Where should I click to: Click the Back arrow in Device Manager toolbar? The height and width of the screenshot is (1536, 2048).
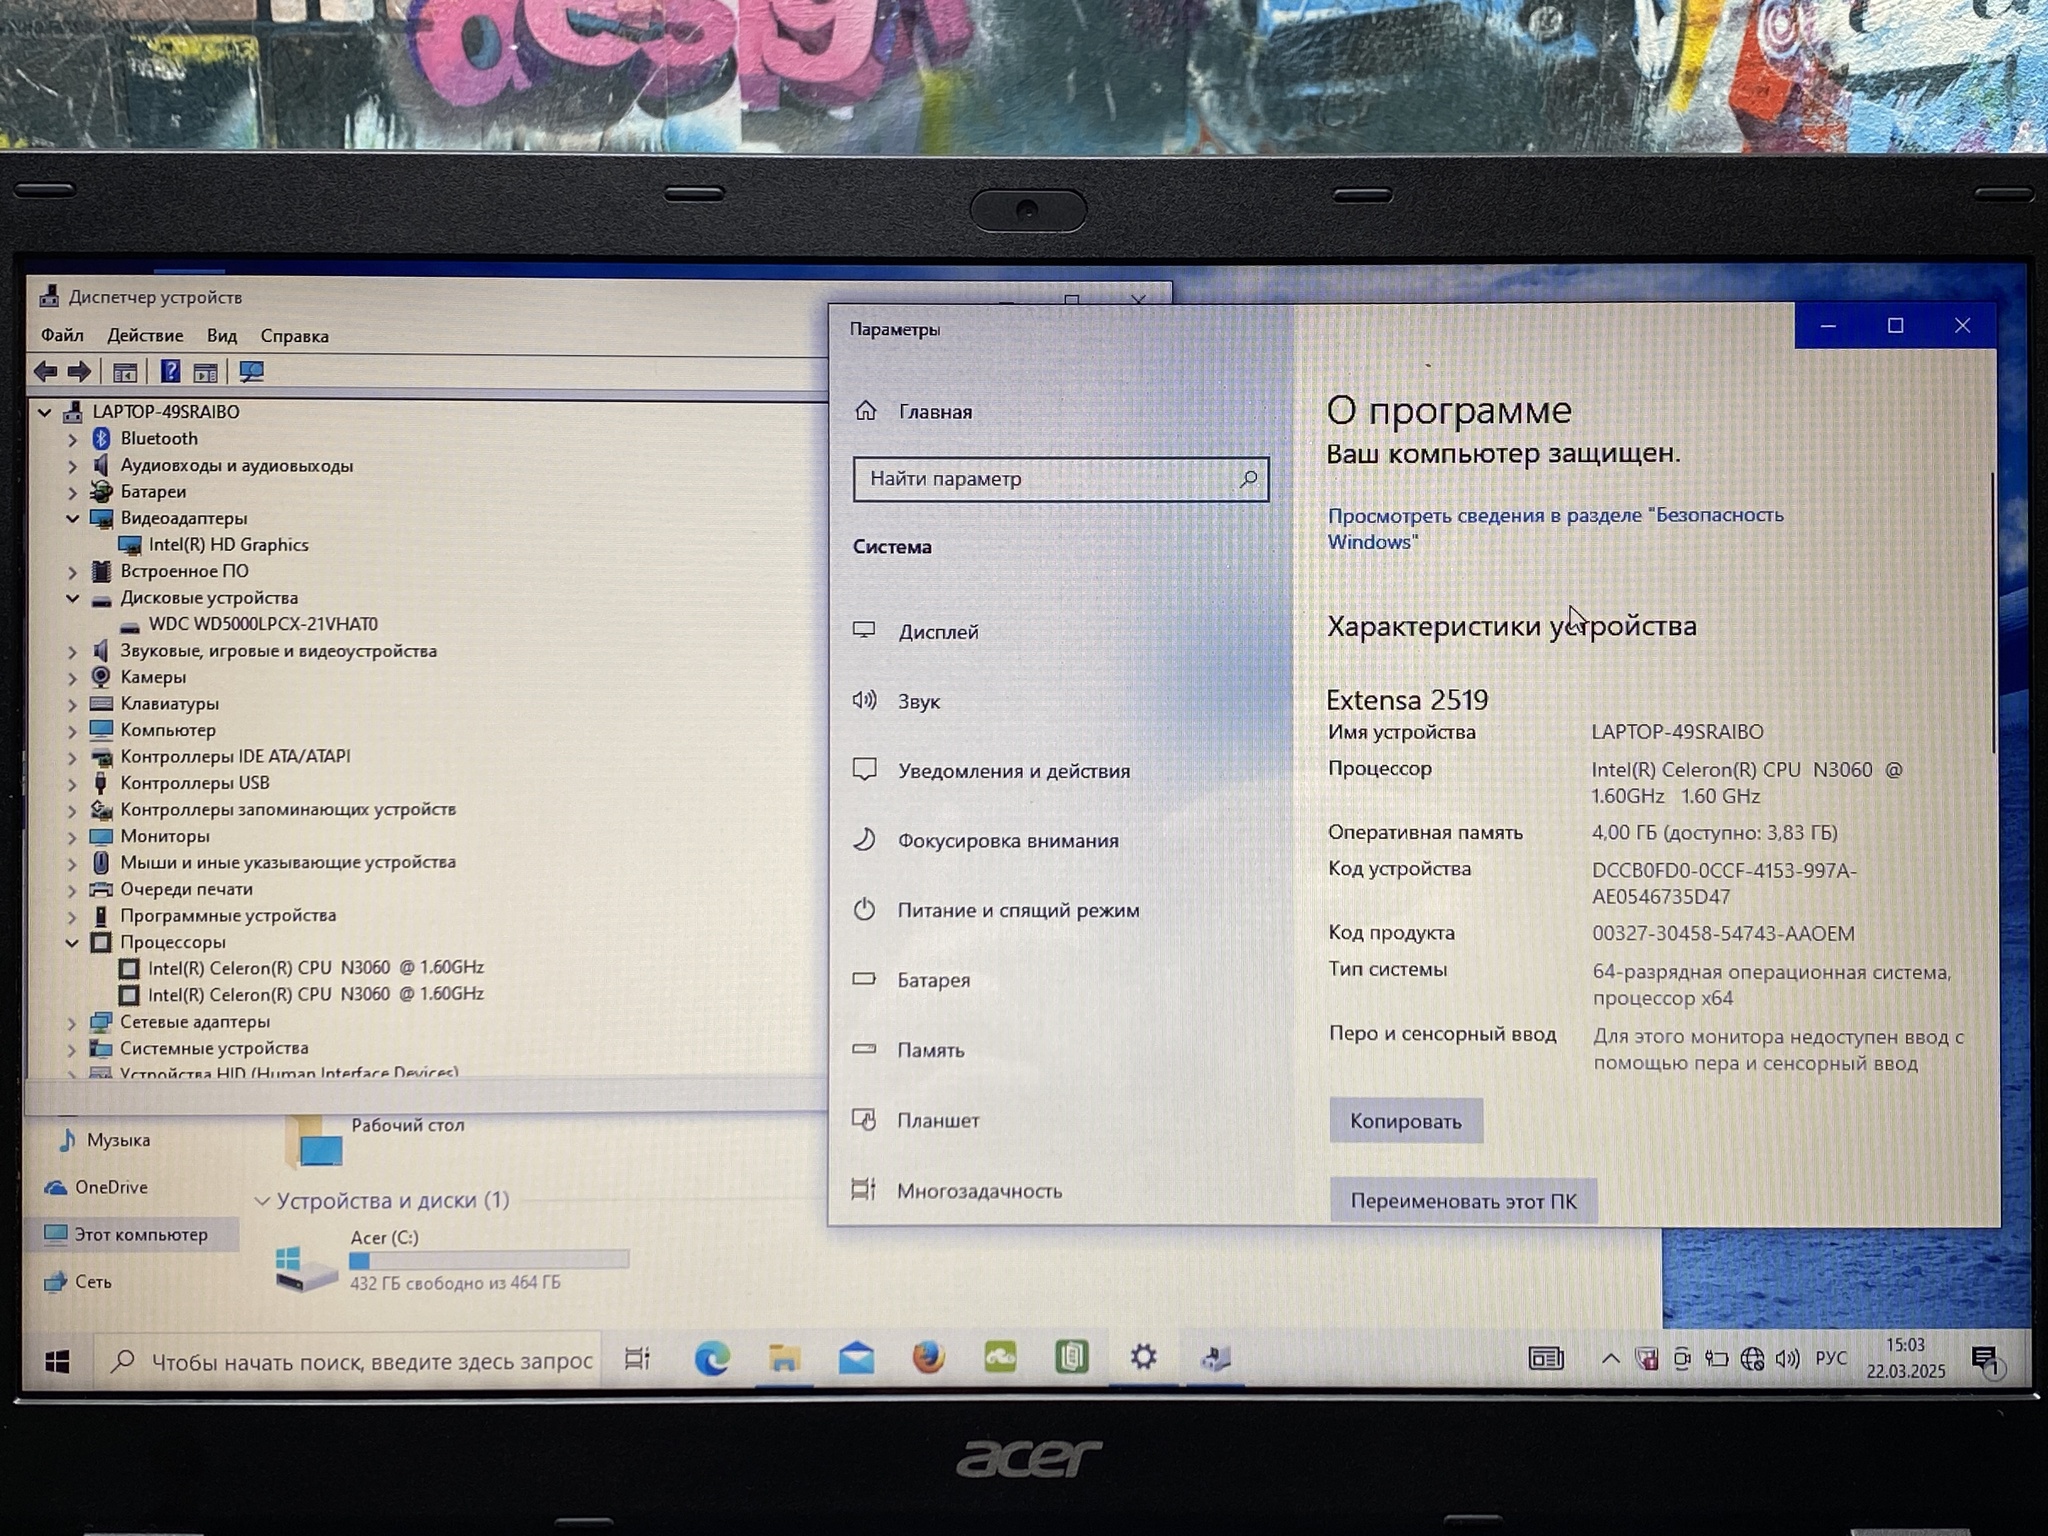(x=45, y=372)
